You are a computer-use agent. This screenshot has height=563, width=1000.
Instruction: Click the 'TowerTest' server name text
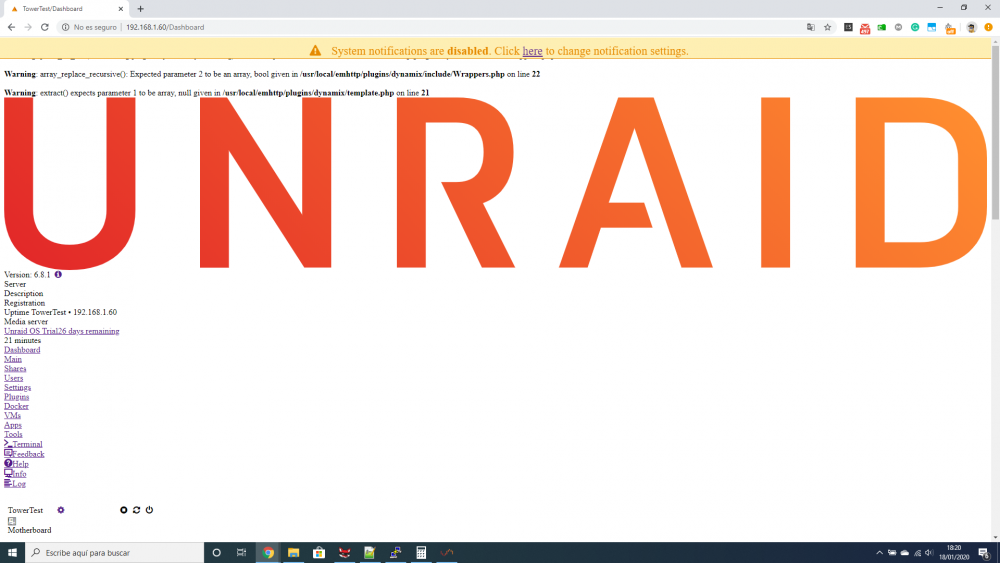tap(26, 510)
